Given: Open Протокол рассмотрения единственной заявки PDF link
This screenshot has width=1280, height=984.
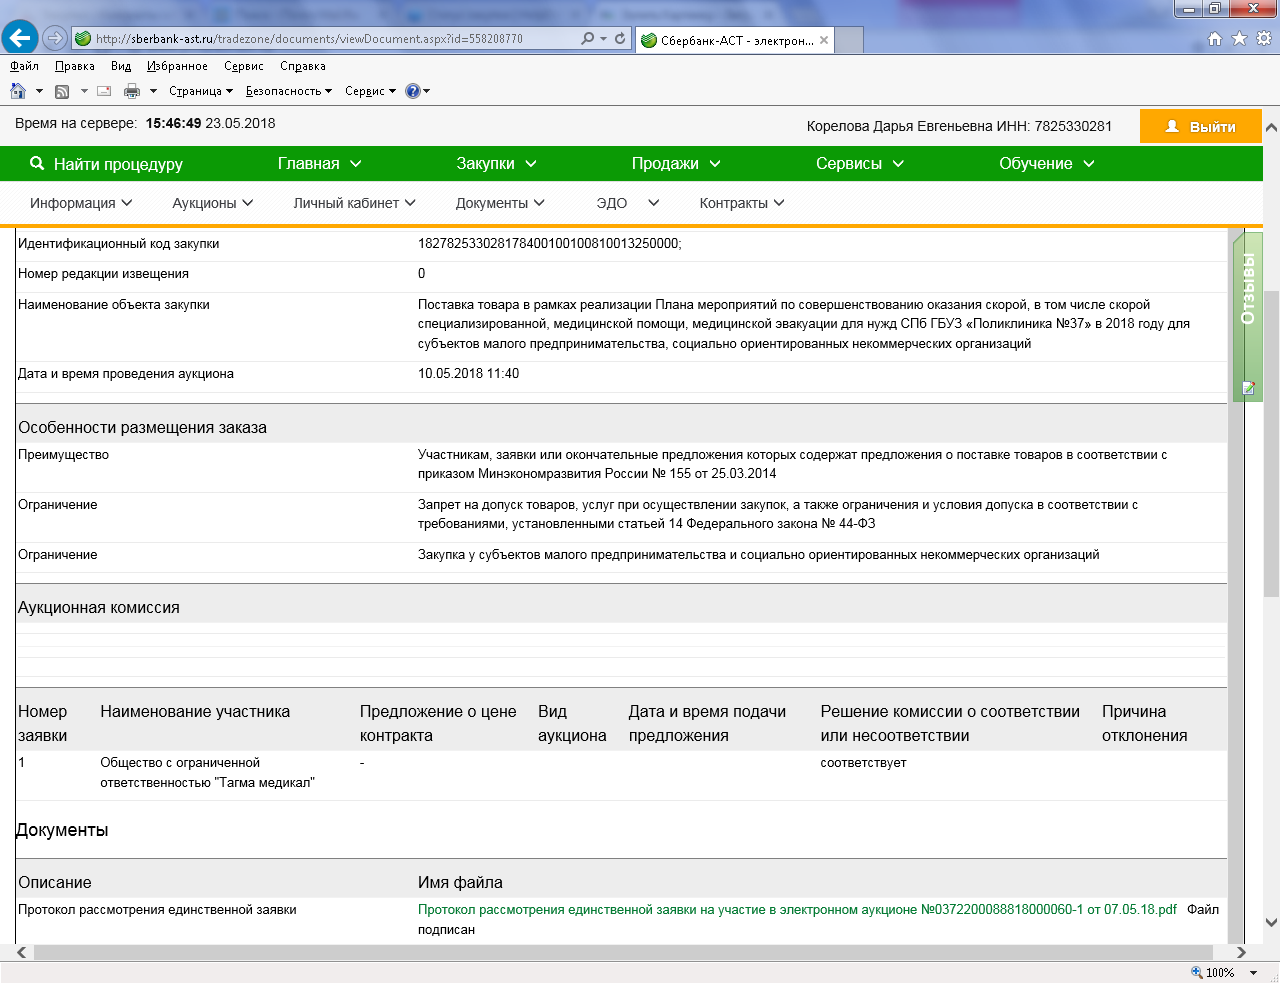Looking at the screenshot, I should point(797,909).
